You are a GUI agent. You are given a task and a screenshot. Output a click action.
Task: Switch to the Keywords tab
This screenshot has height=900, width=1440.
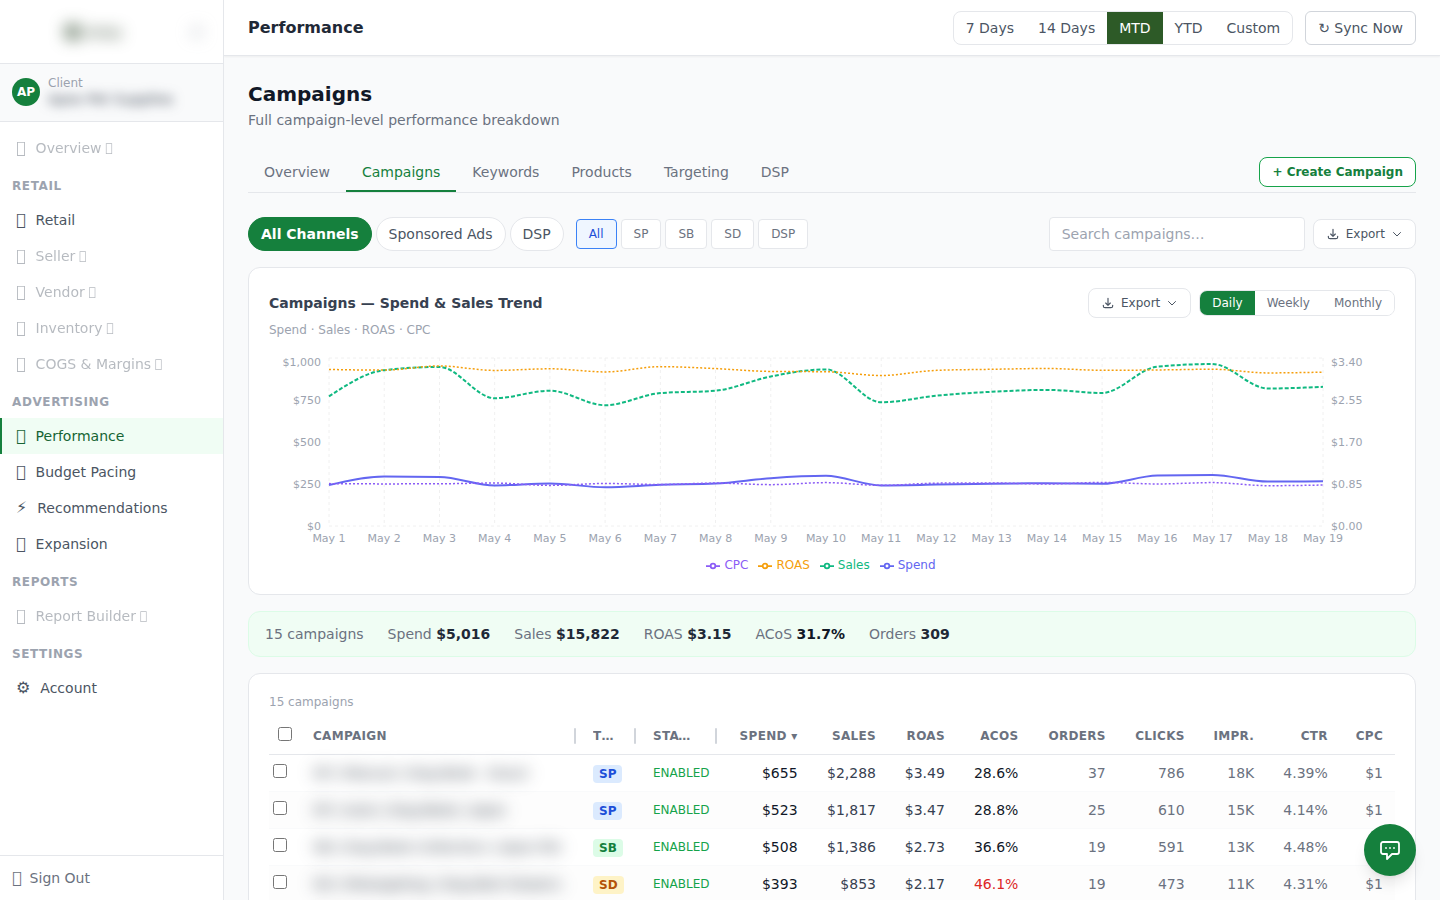(x=505, y=172)
